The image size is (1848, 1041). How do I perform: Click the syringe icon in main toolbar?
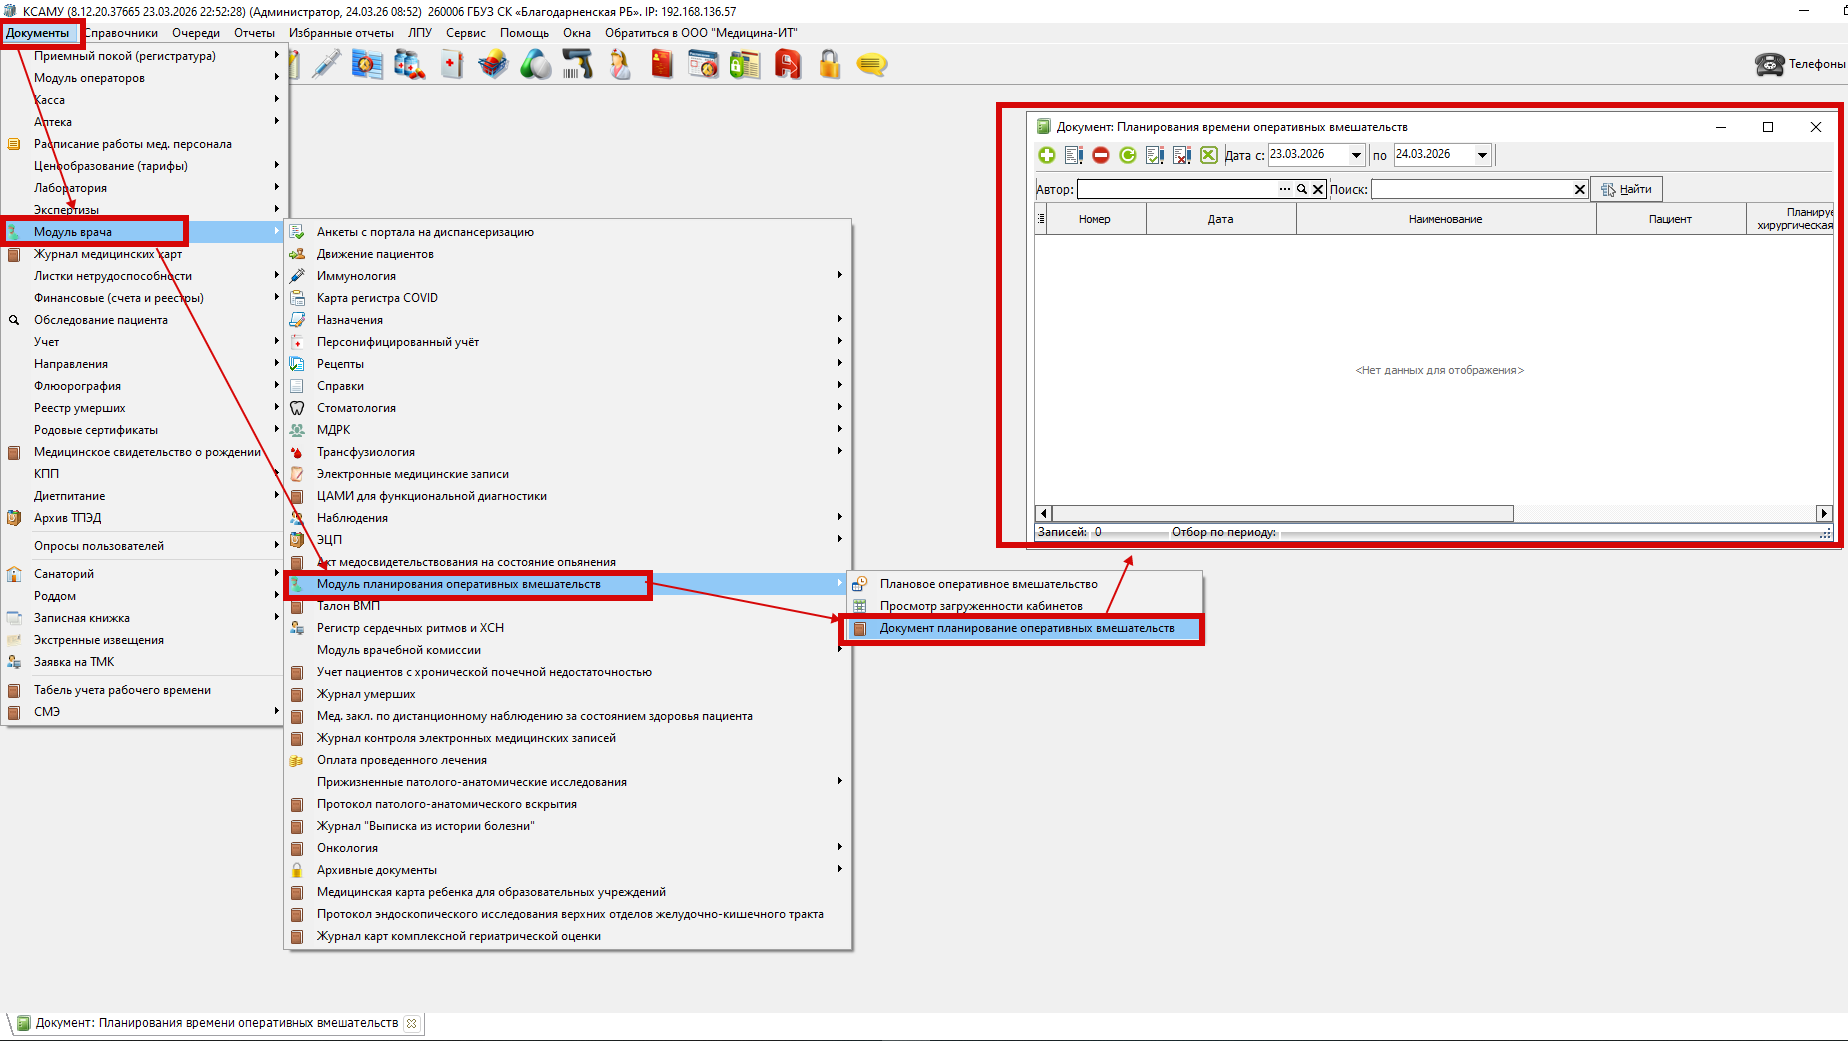click(326, 65)
